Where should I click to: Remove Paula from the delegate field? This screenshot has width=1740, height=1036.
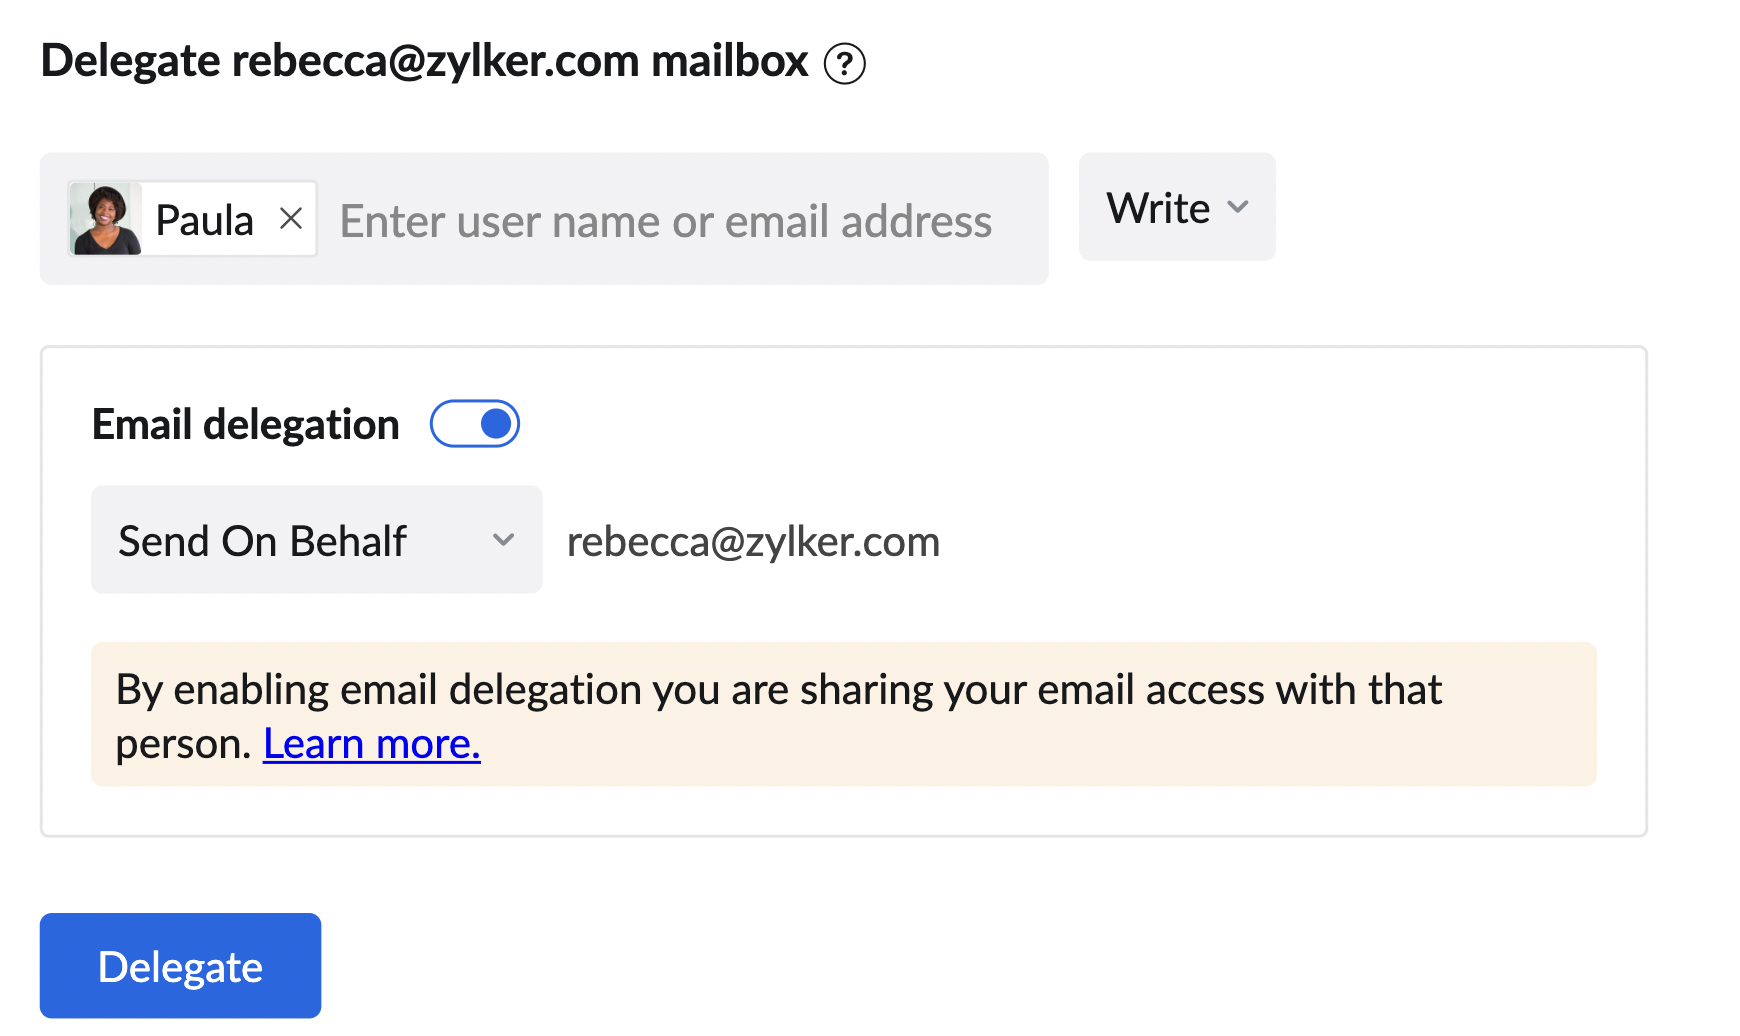(291, 218)
